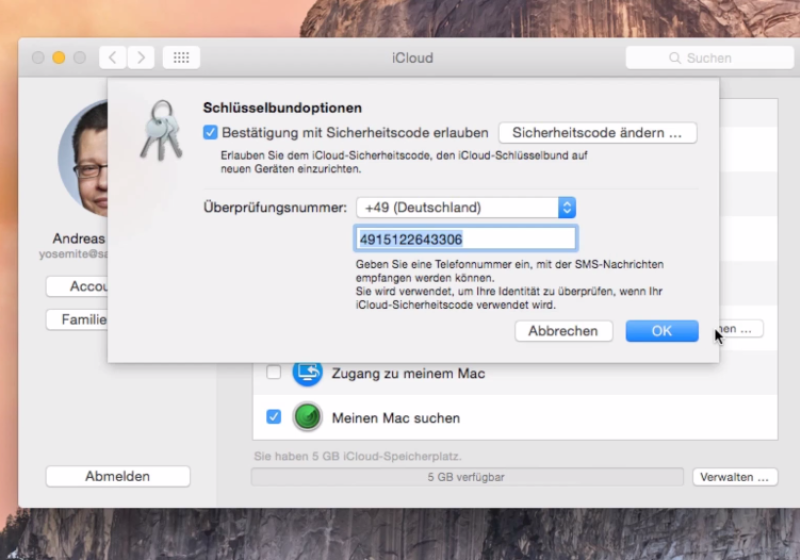800x560 pixels.
Task: Enable the Zugang zu meinem Mac checkbox
Action: tap(273, 373)
